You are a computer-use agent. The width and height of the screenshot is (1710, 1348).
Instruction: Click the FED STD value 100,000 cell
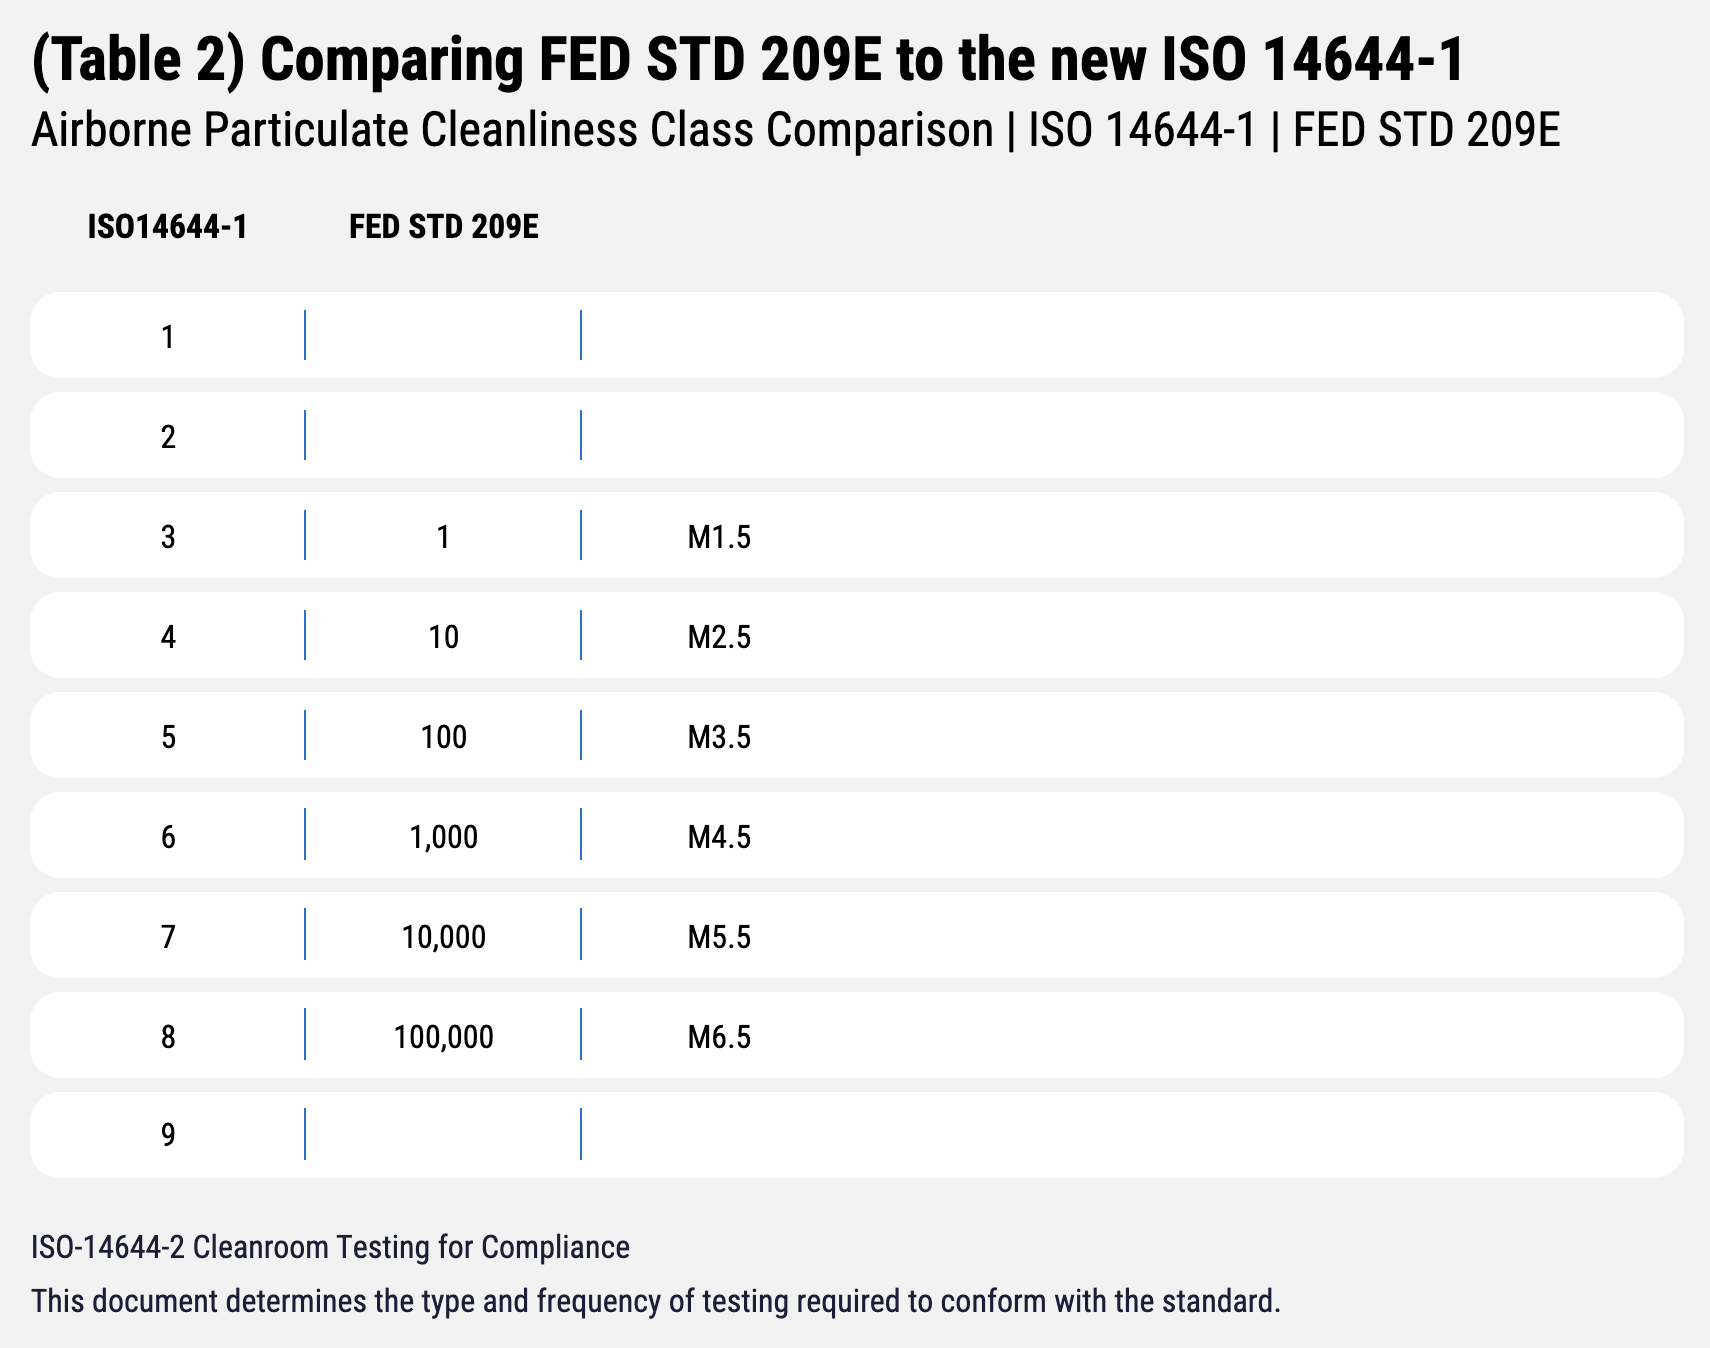click(443, 1037)
